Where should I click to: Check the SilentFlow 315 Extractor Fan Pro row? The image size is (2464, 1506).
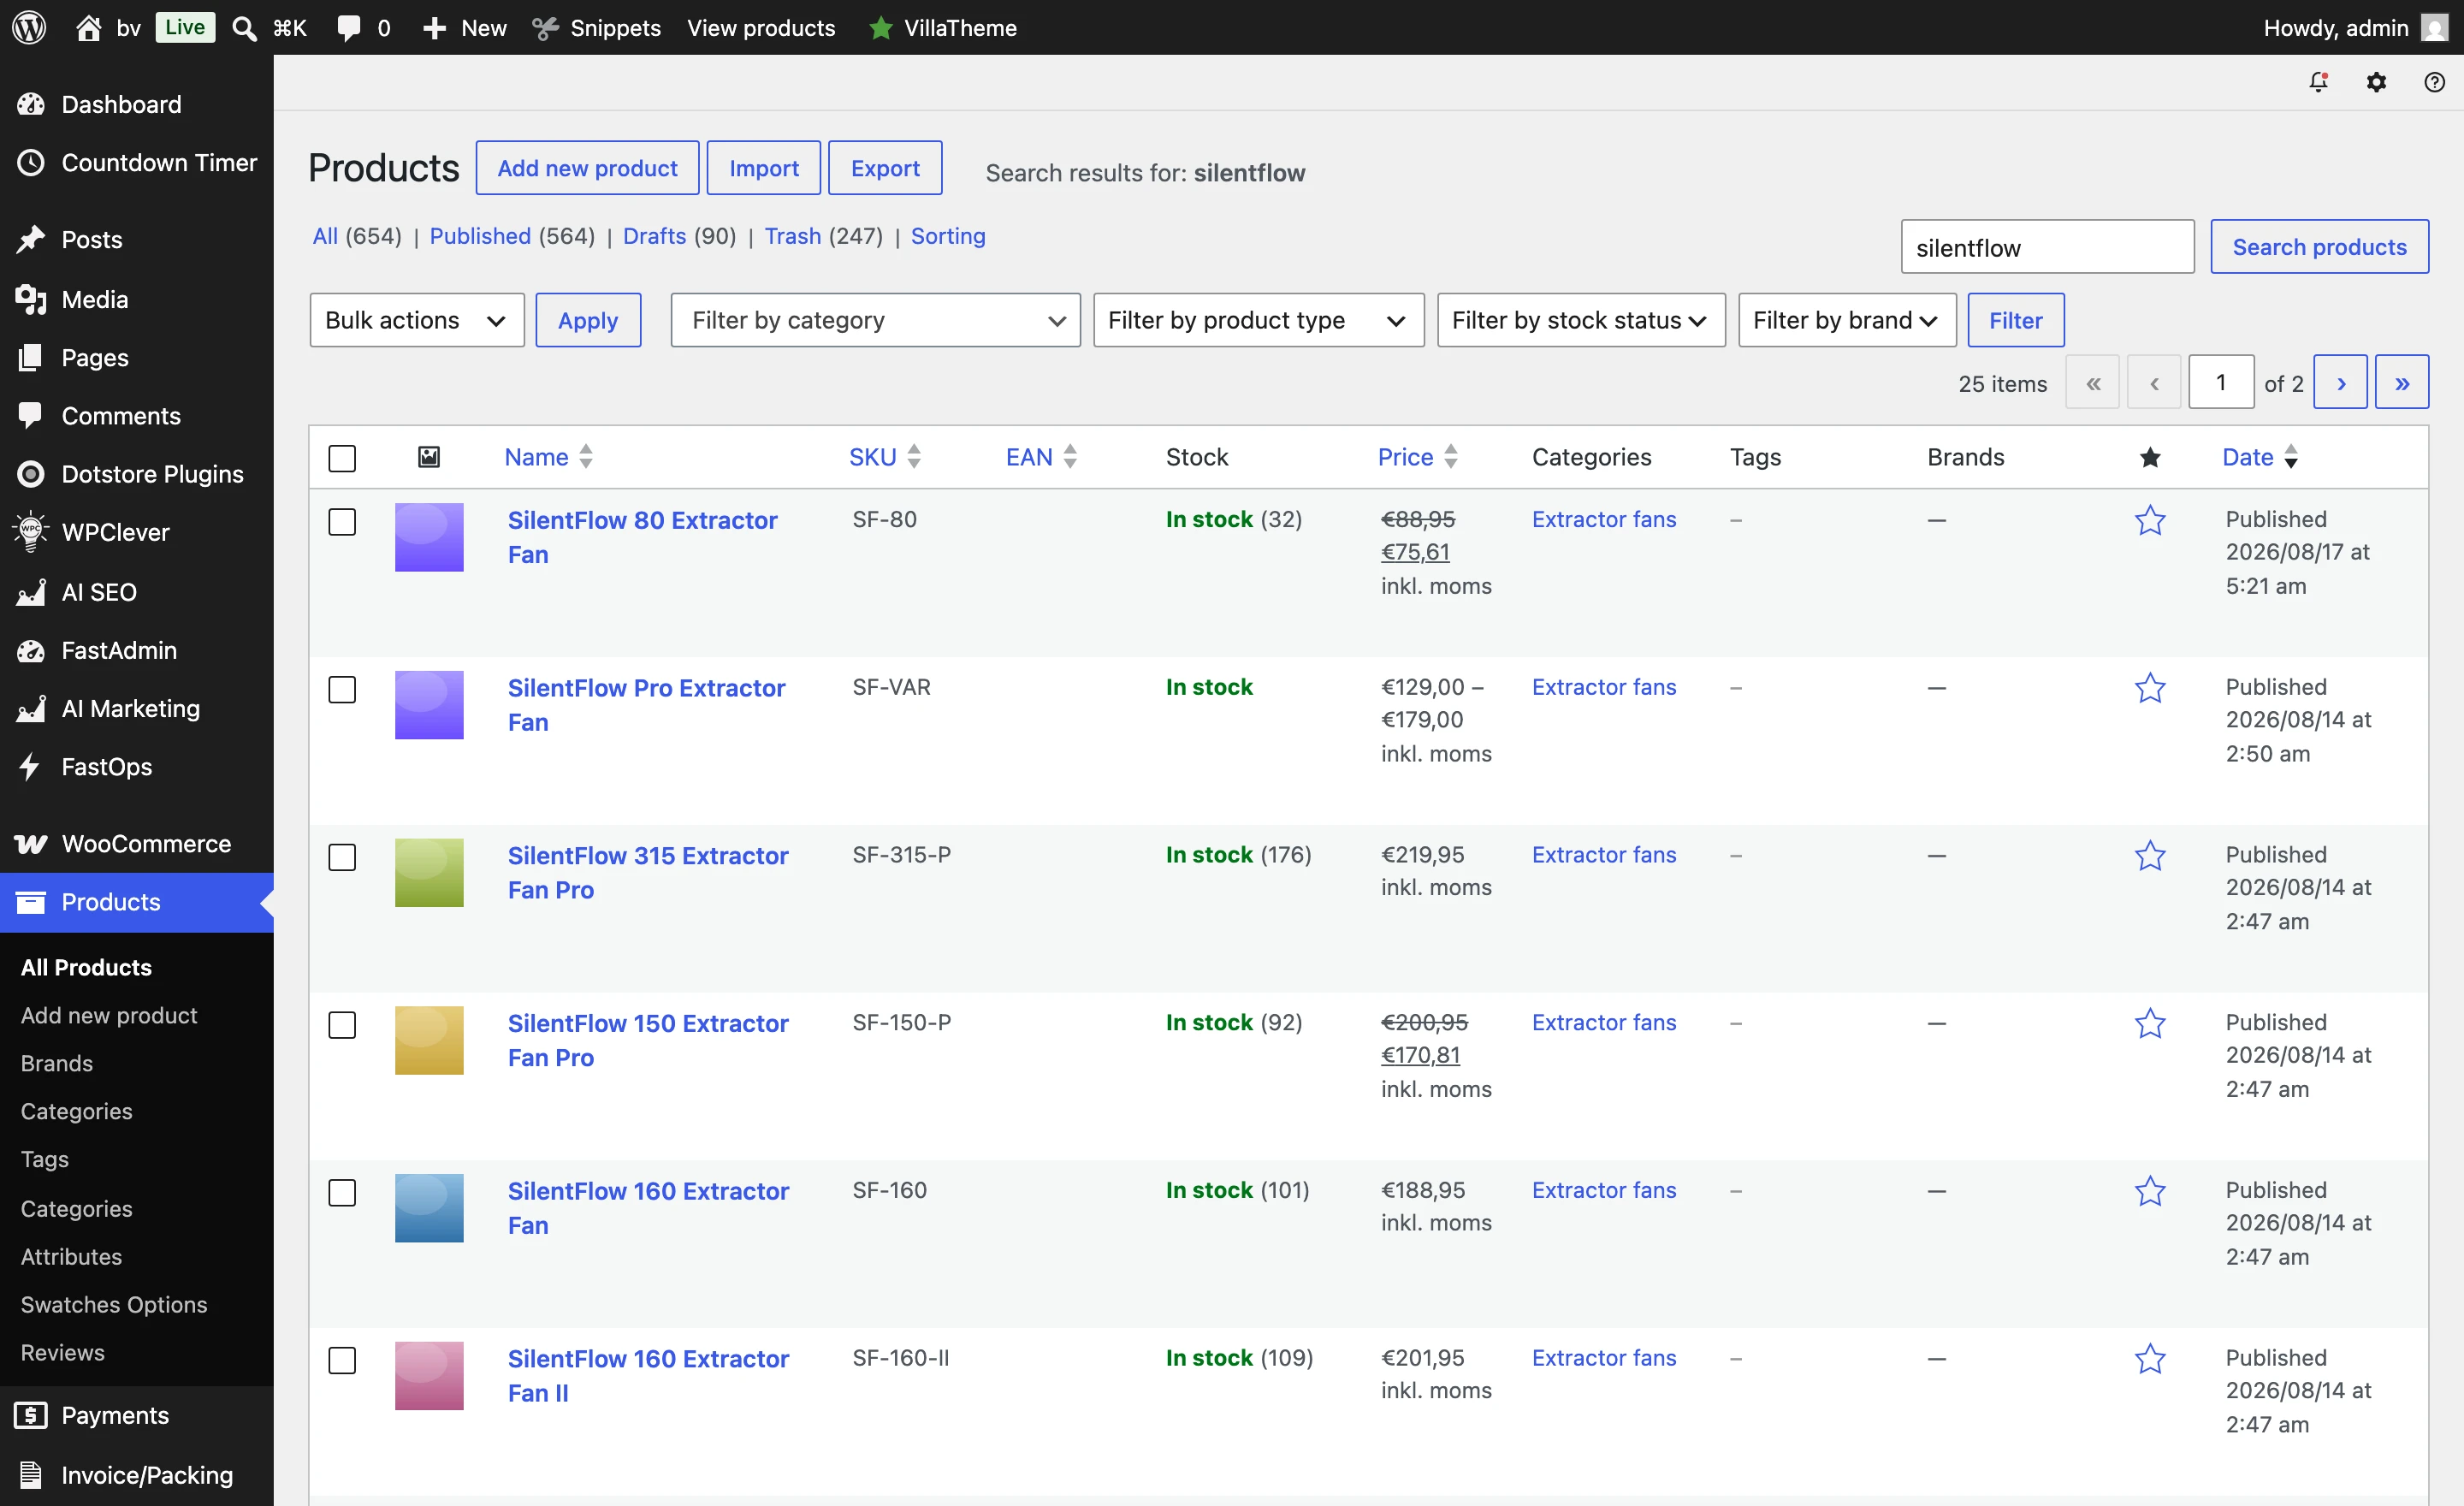342,858
